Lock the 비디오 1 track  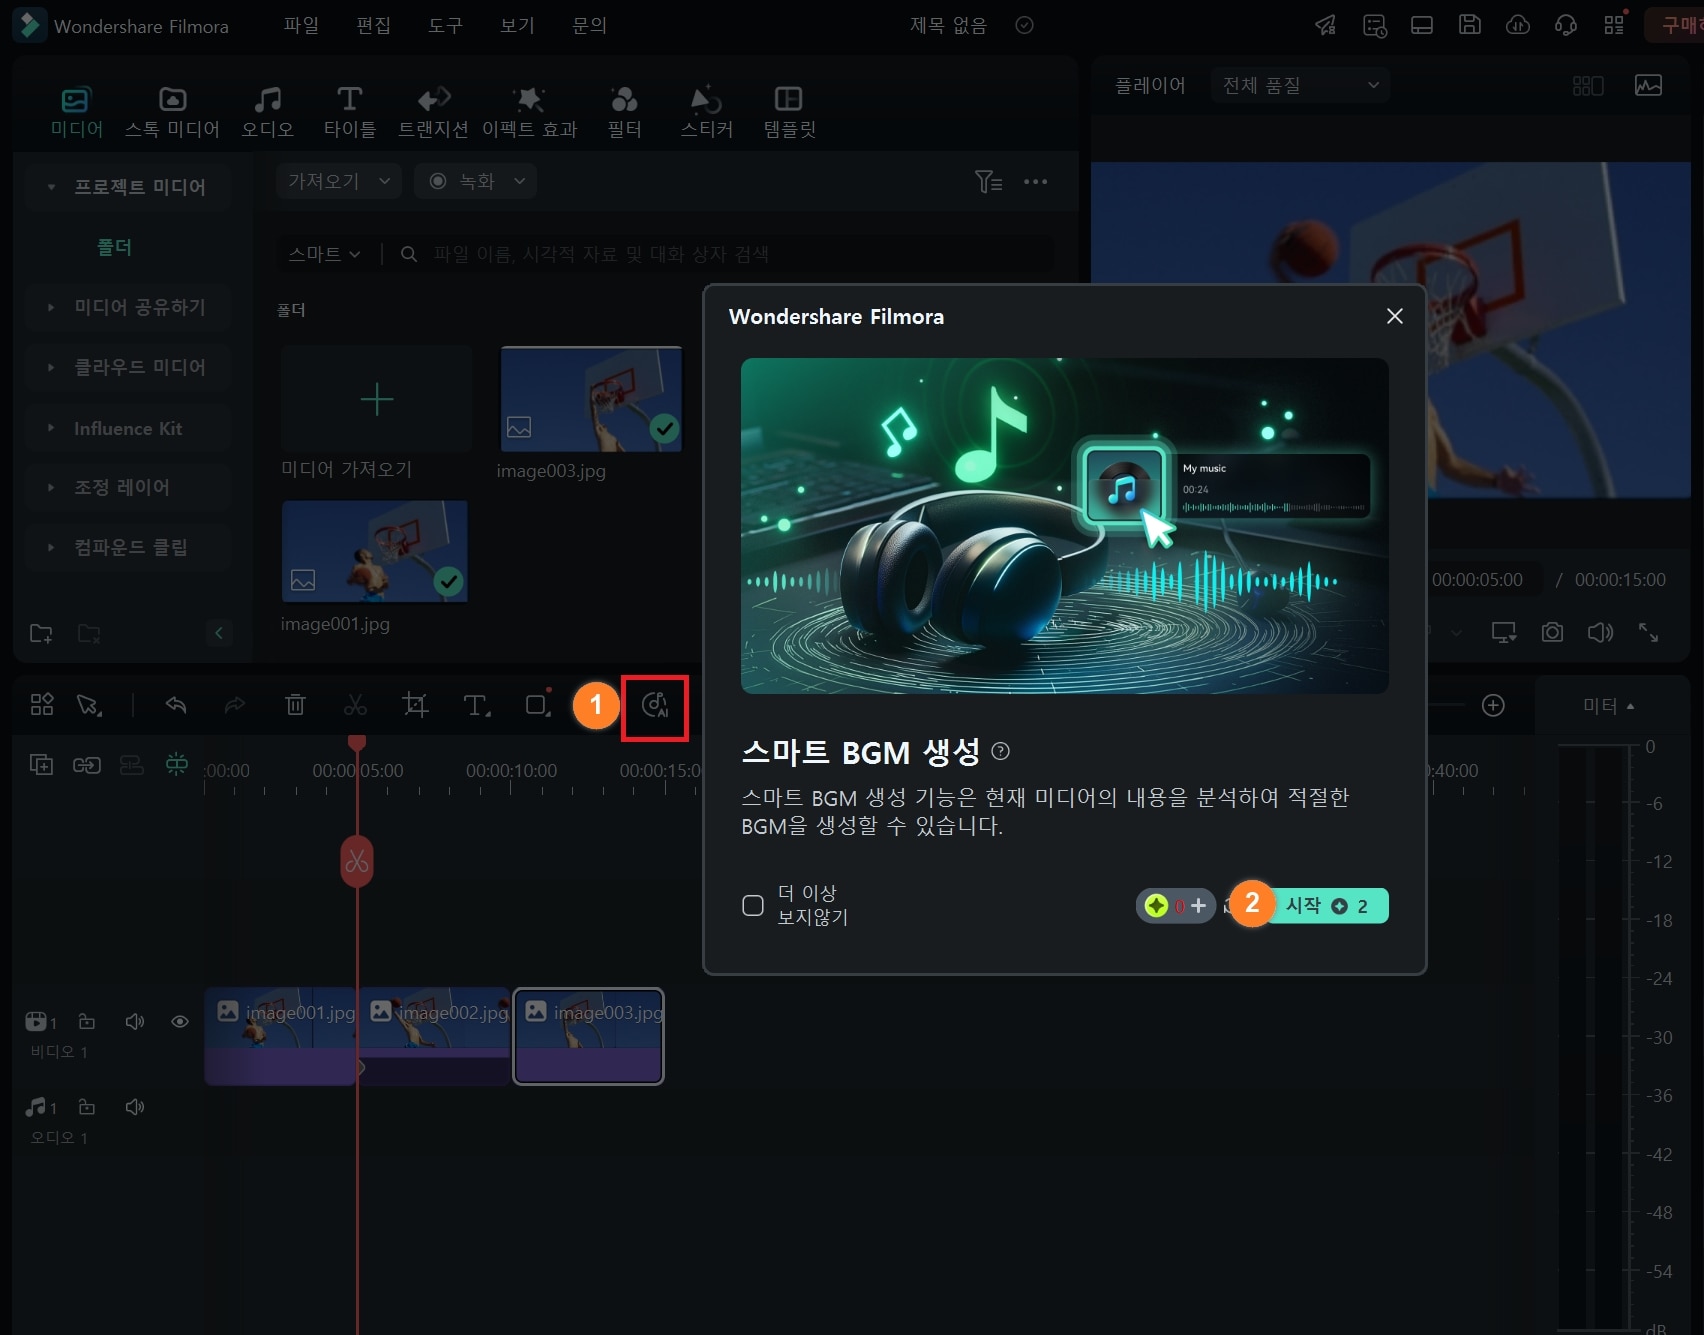87,1021
